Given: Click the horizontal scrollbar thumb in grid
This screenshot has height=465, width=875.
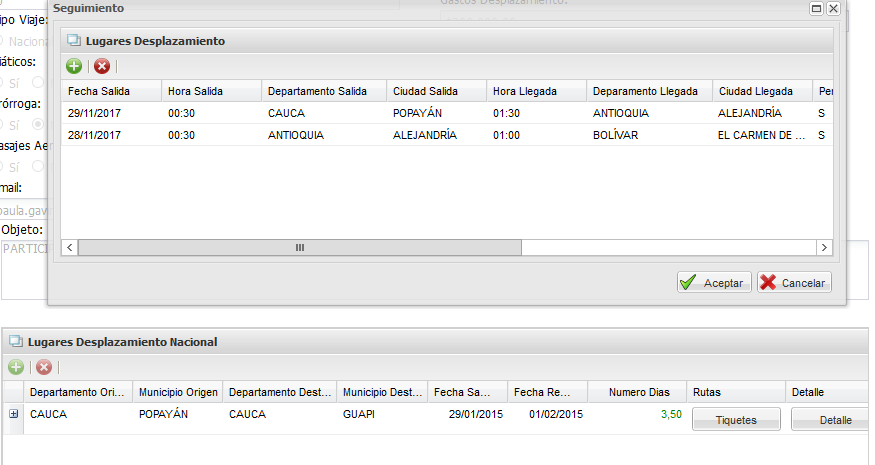Looking at the screenshot, I should tap(299, 247).
